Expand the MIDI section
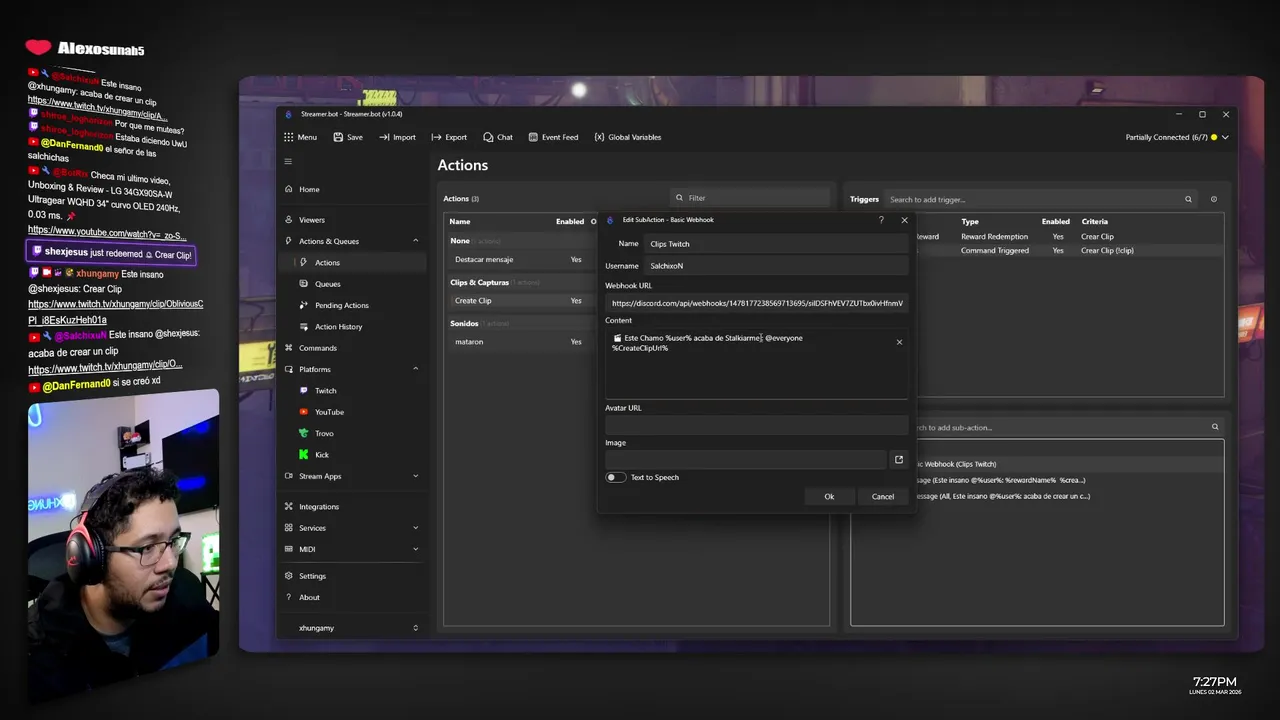This screenshot has width=1280, height=720. pos(416,549)
